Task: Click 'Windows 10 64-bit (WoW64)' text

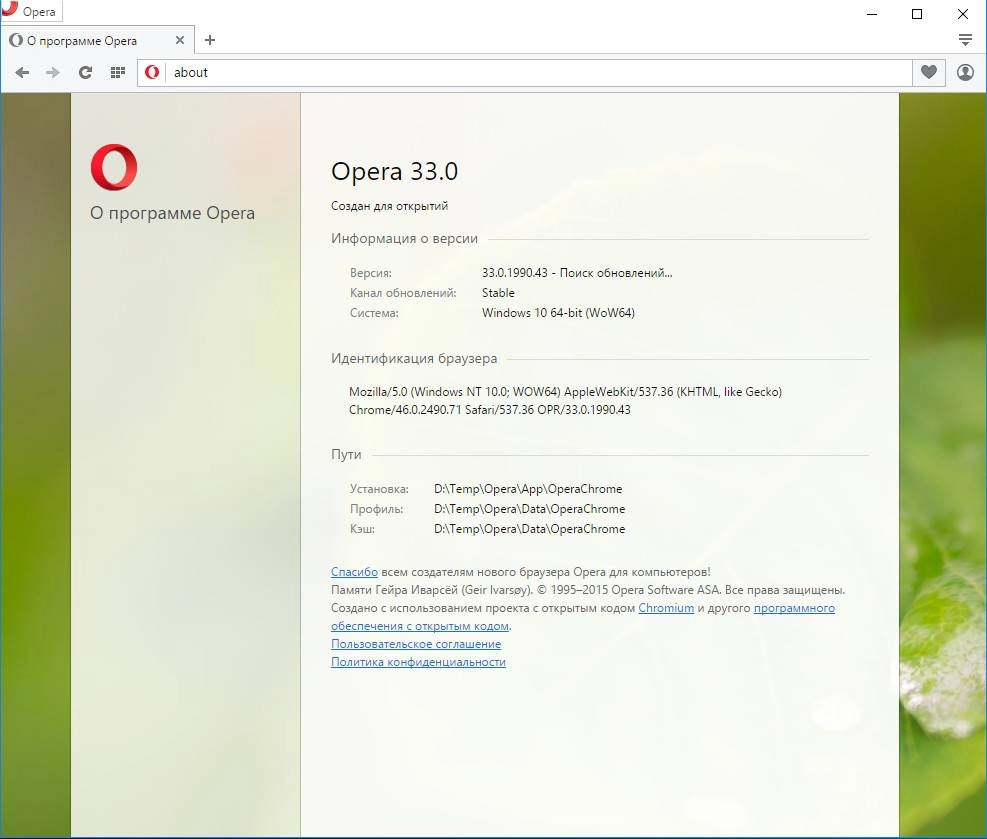Action: click(x=558, y=313)
